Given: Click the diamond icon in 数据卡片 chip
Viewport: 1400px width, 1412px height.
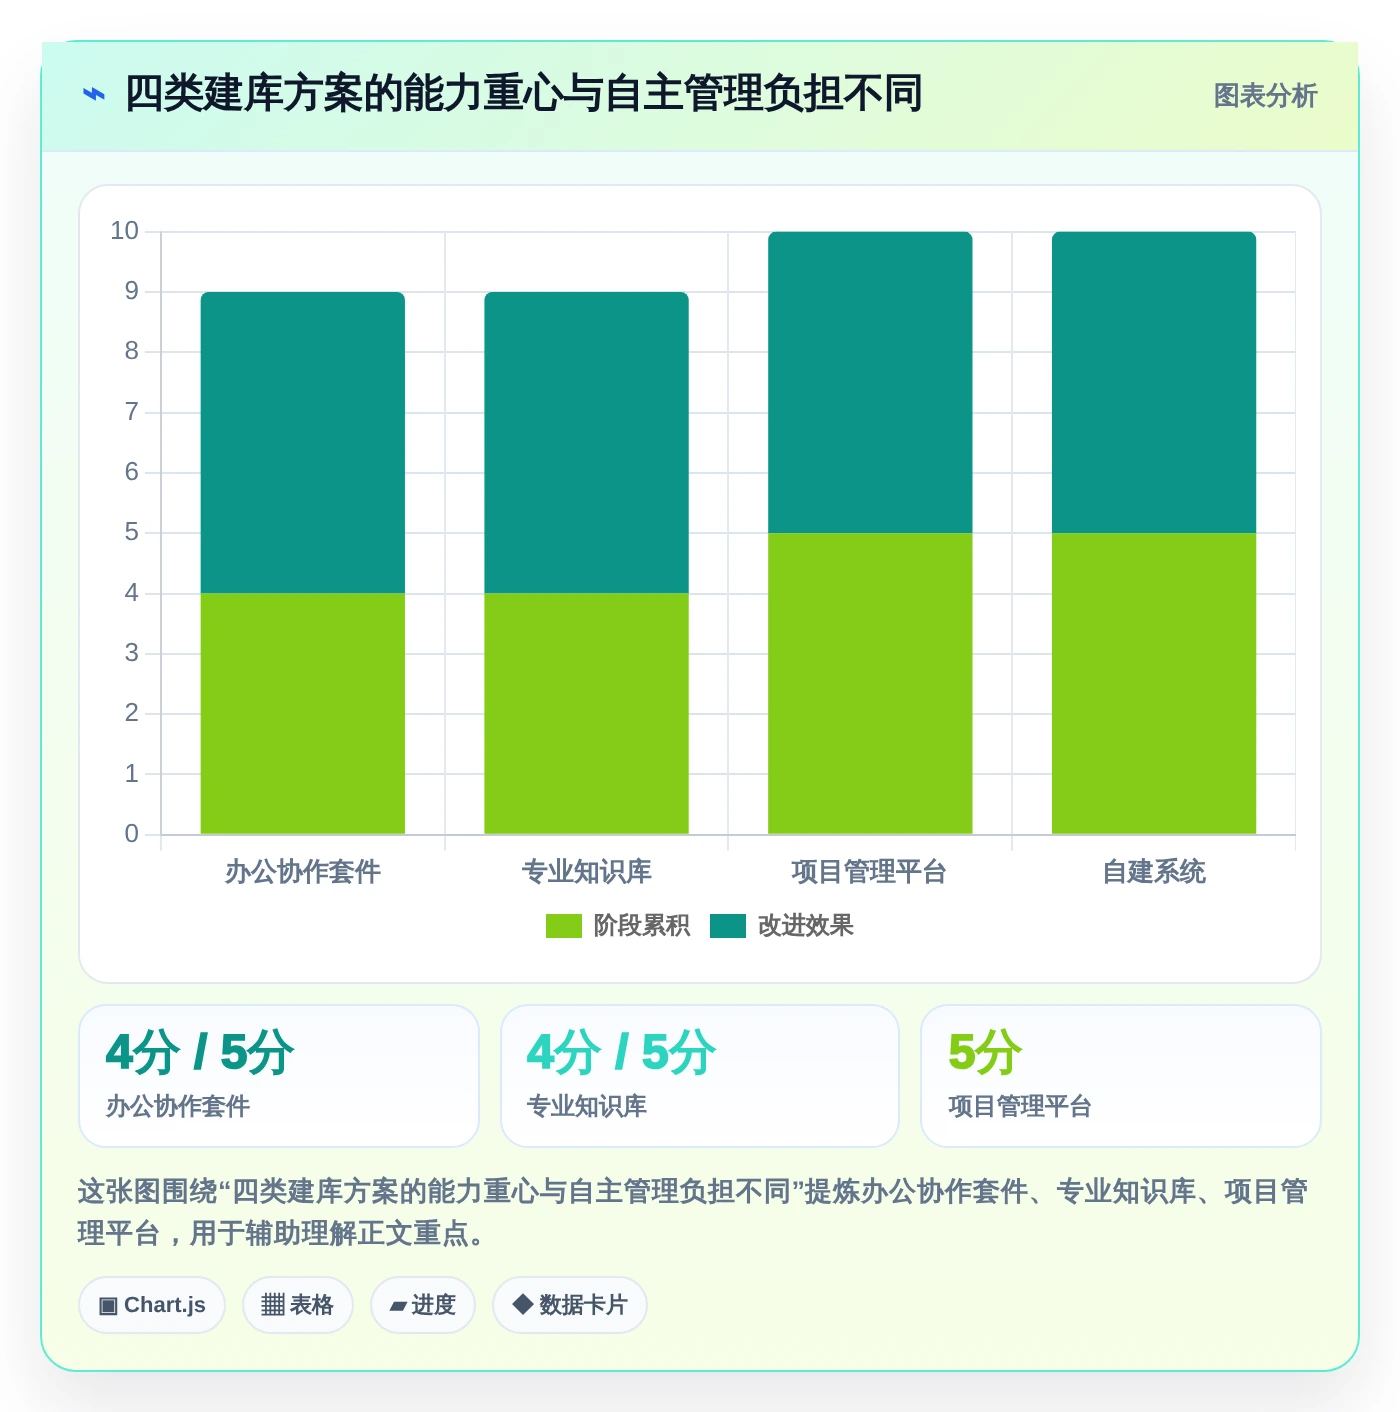Looking at the screenshot, I should 522,1304.
